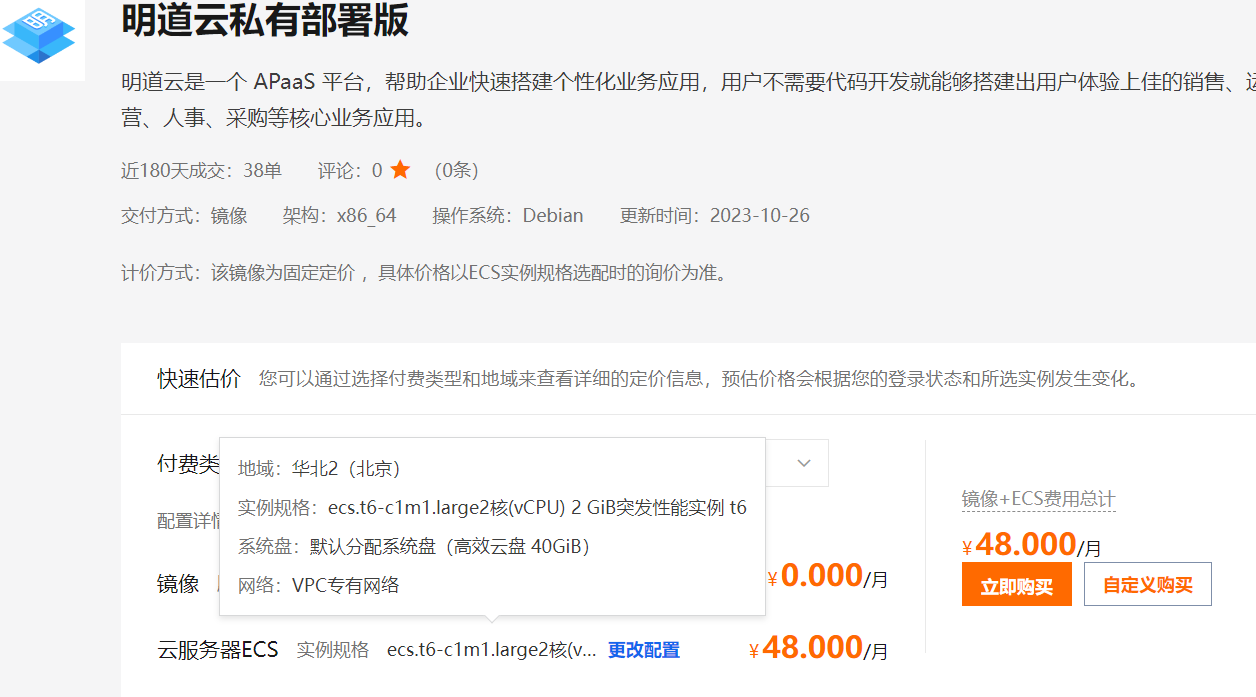1256x697 pixels.
Task: Click the truncated ecs.t6-c1m1.large instance spec text
Action: pos(491,650)
